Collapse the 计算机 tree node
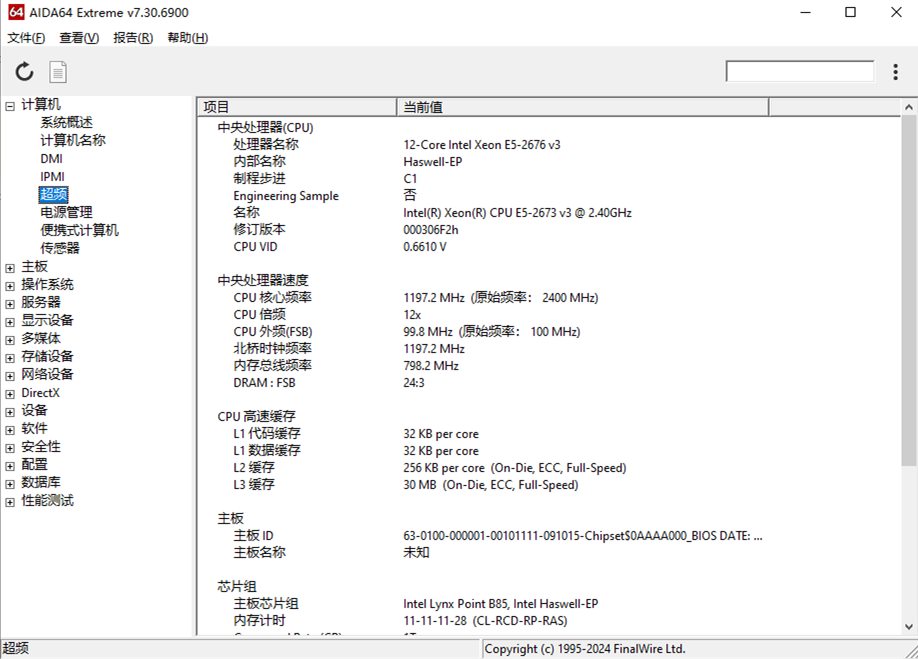 [x=10, y=105]
